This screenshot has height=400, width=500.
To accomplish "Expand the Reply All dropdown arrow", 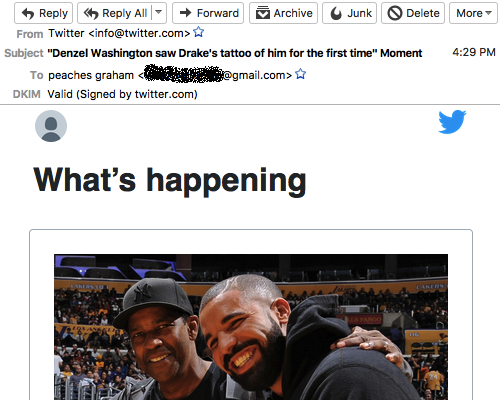I will click(x=159, y=13).
